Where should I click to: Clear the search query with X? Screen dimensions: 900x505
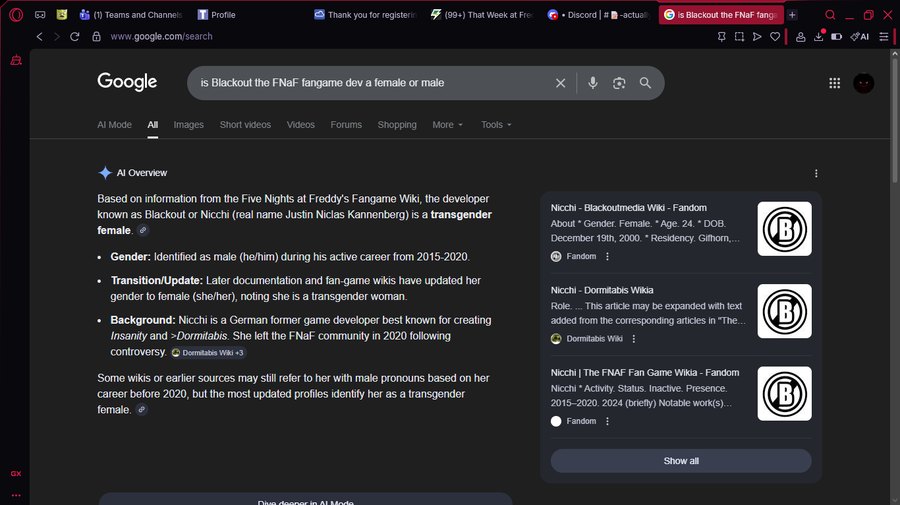(560, 83)
